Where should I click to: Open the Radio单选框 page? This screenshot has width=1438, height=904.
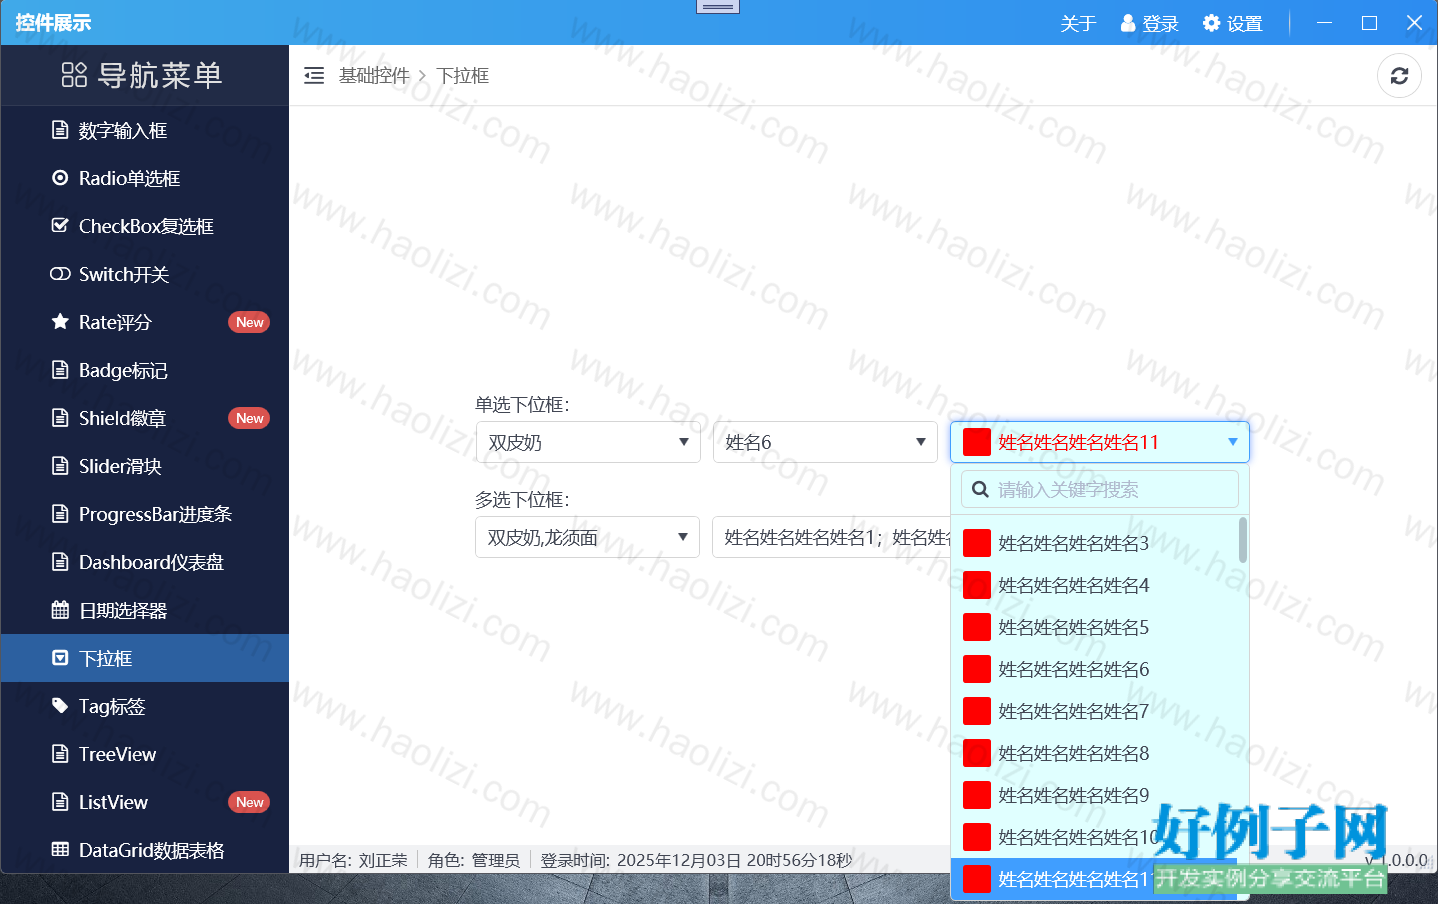click(x=145, y=178)
